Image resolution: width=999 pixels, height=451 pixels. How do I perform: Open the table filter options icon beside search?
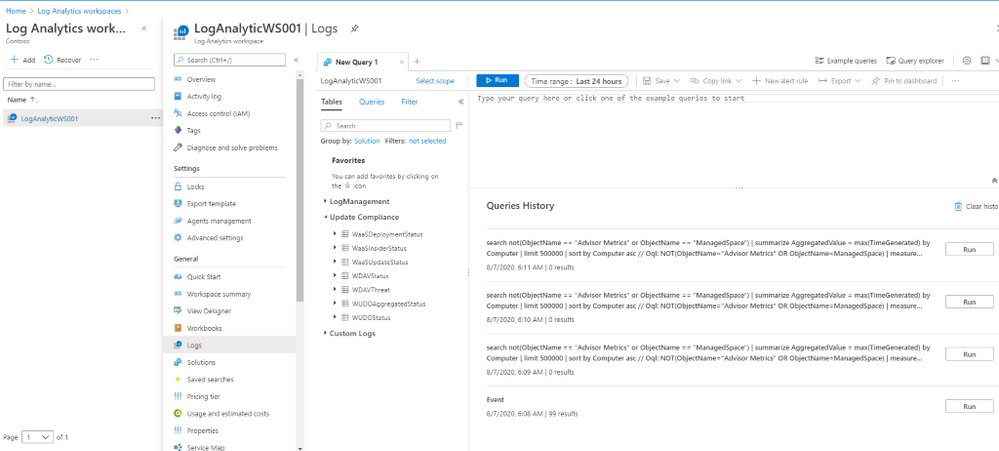(x=459, y=125)
